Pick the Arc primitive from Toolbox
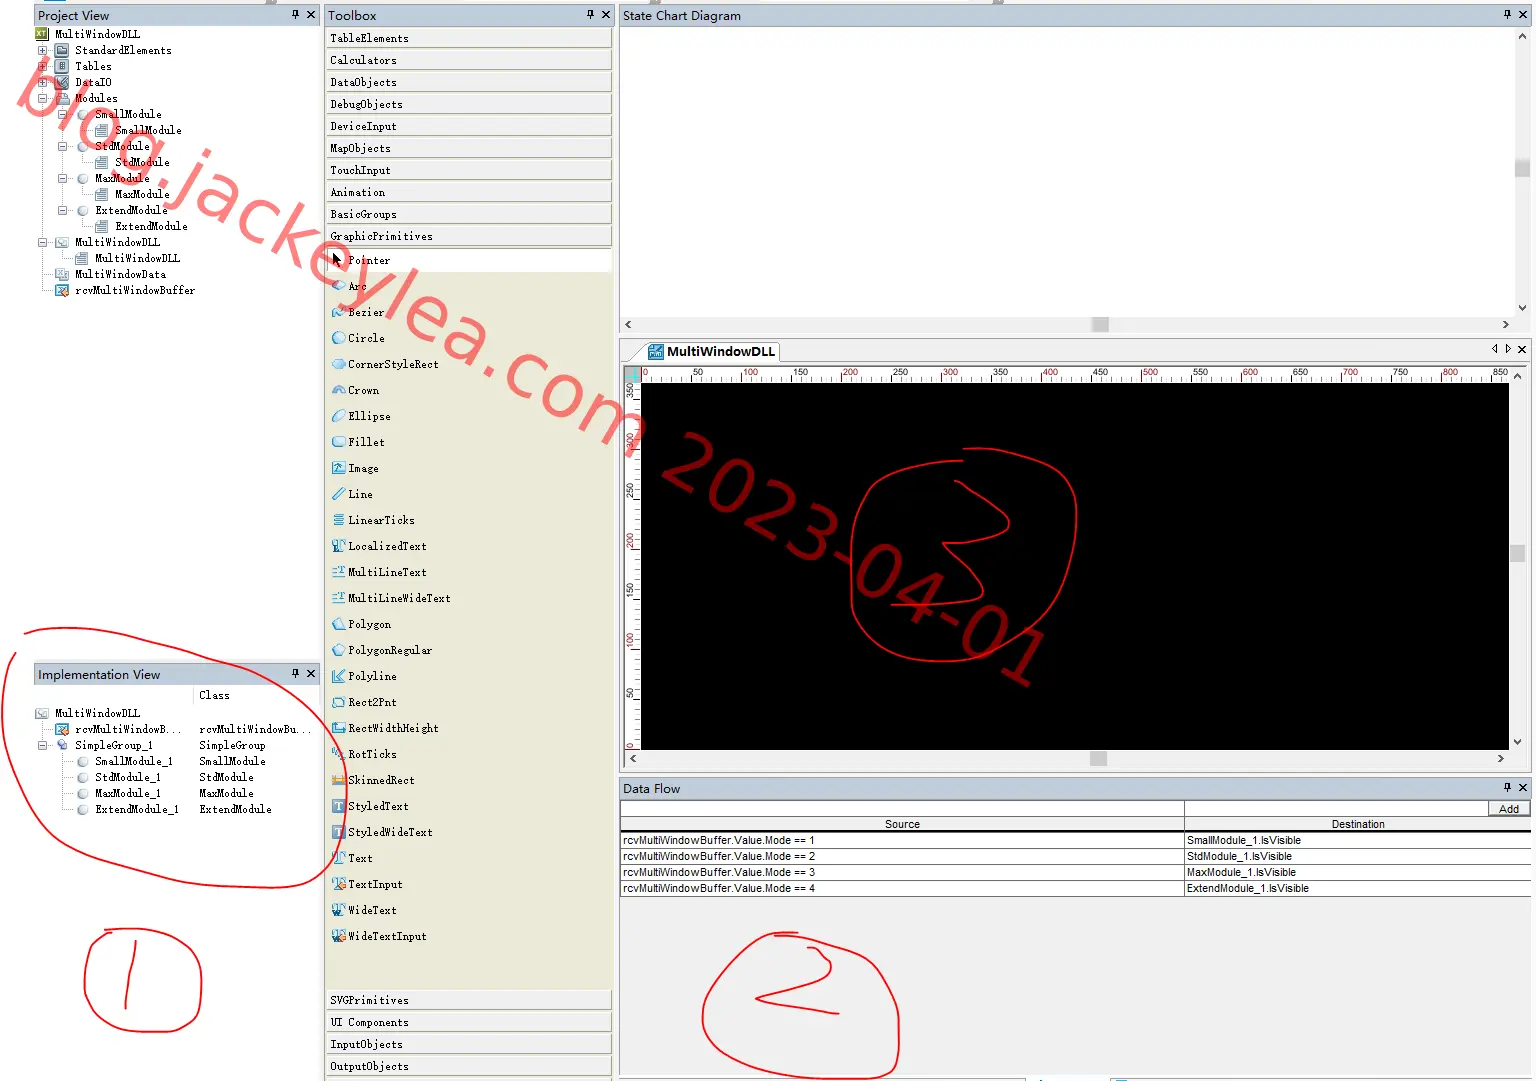 coord(357,286)
